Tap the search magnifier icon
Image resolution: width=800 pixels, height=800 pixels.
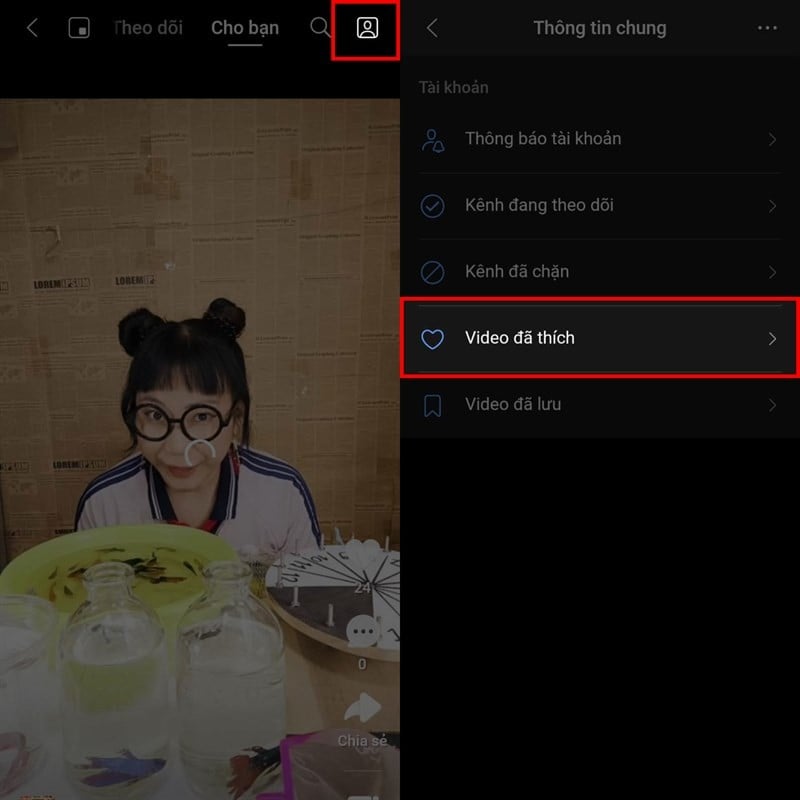point(320,28)
